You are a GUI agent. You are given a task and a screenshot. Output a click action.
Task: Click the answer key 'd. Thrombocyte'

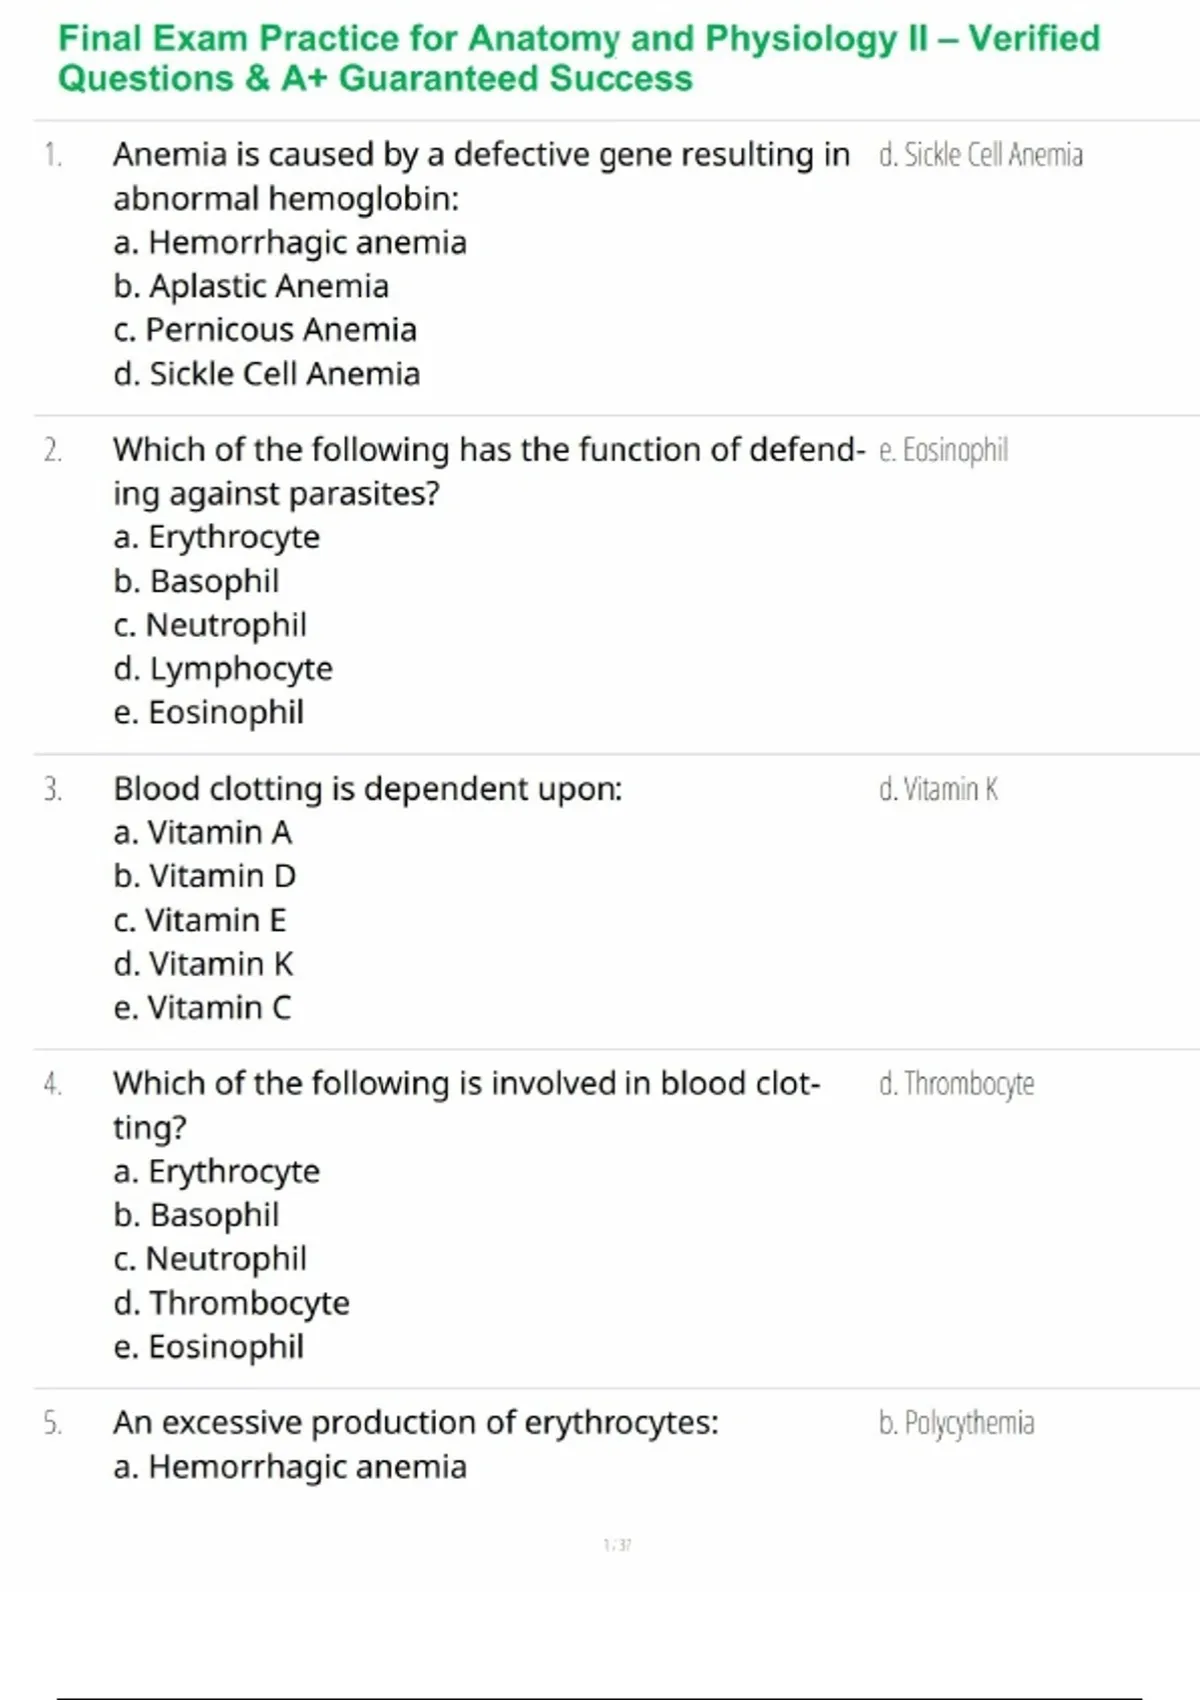956,1084
